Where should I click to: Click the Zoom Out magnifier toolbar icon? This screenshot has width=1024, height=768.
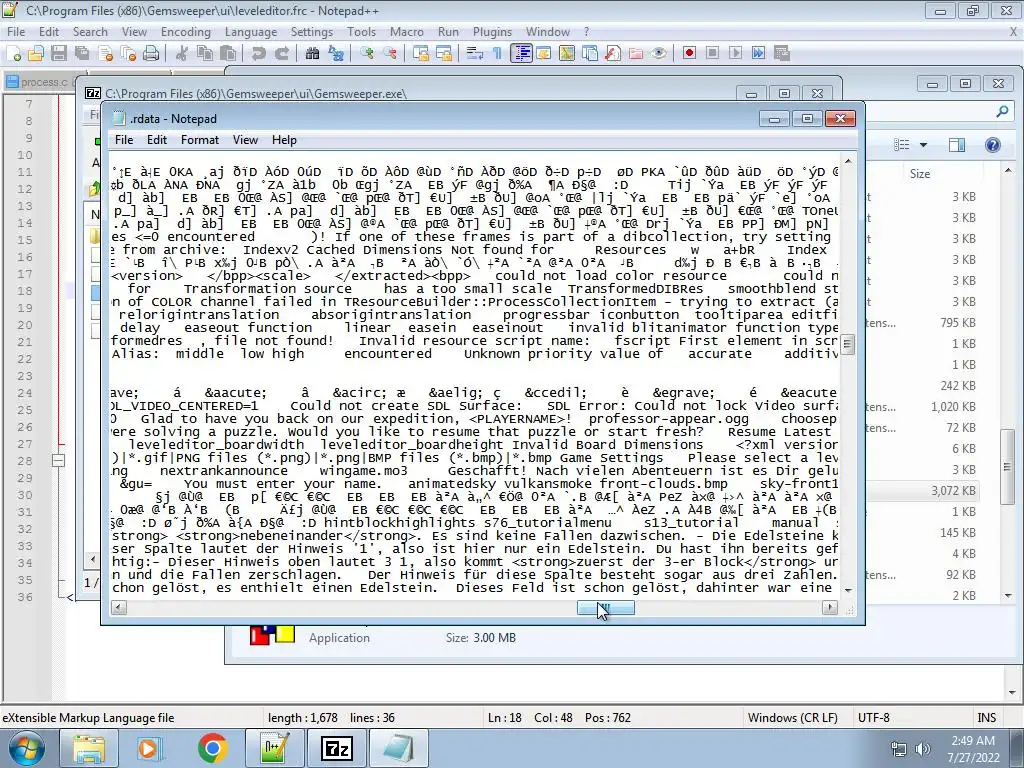pos(390,54)
